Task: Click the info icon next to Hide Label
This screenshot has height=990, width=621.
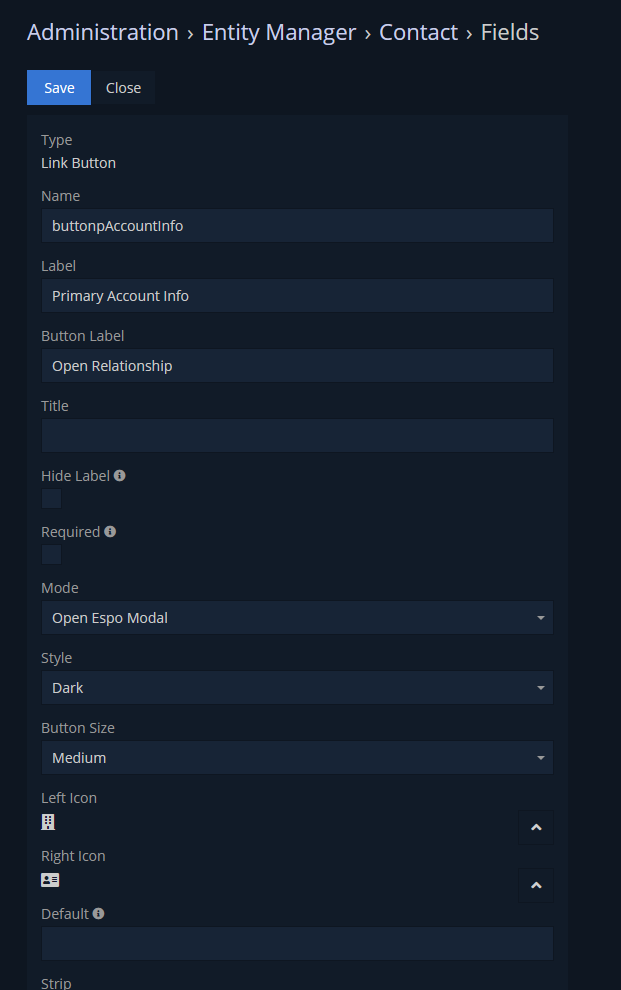Action: (119, 475)
